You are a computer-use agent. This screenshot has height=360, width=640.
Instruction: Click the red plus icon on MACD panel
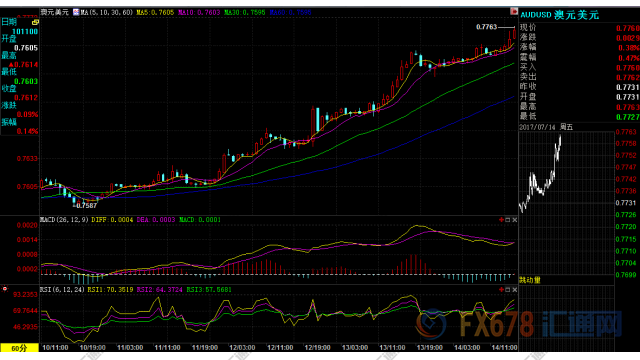[x=501, y=220]
